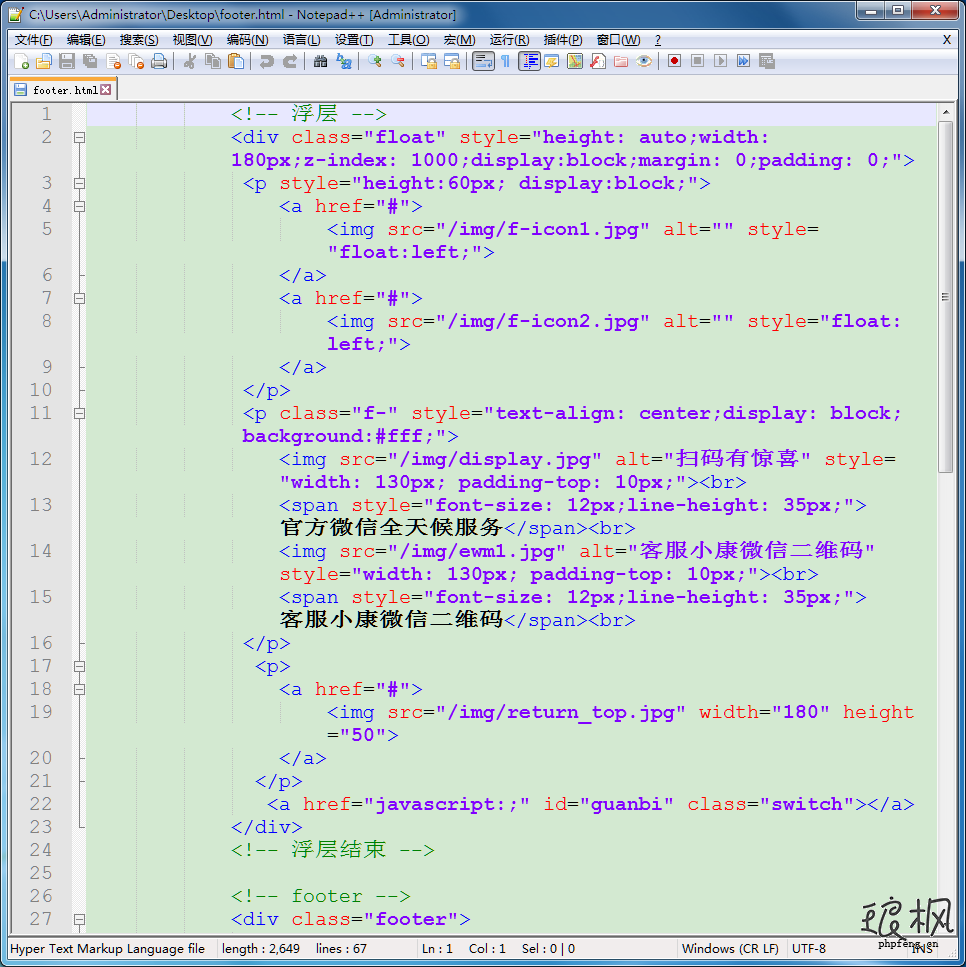Image resolution: width=966 pixels, height=967 pixels.
Task: Click the Save floppy disk icon
Action: point(67,61)
